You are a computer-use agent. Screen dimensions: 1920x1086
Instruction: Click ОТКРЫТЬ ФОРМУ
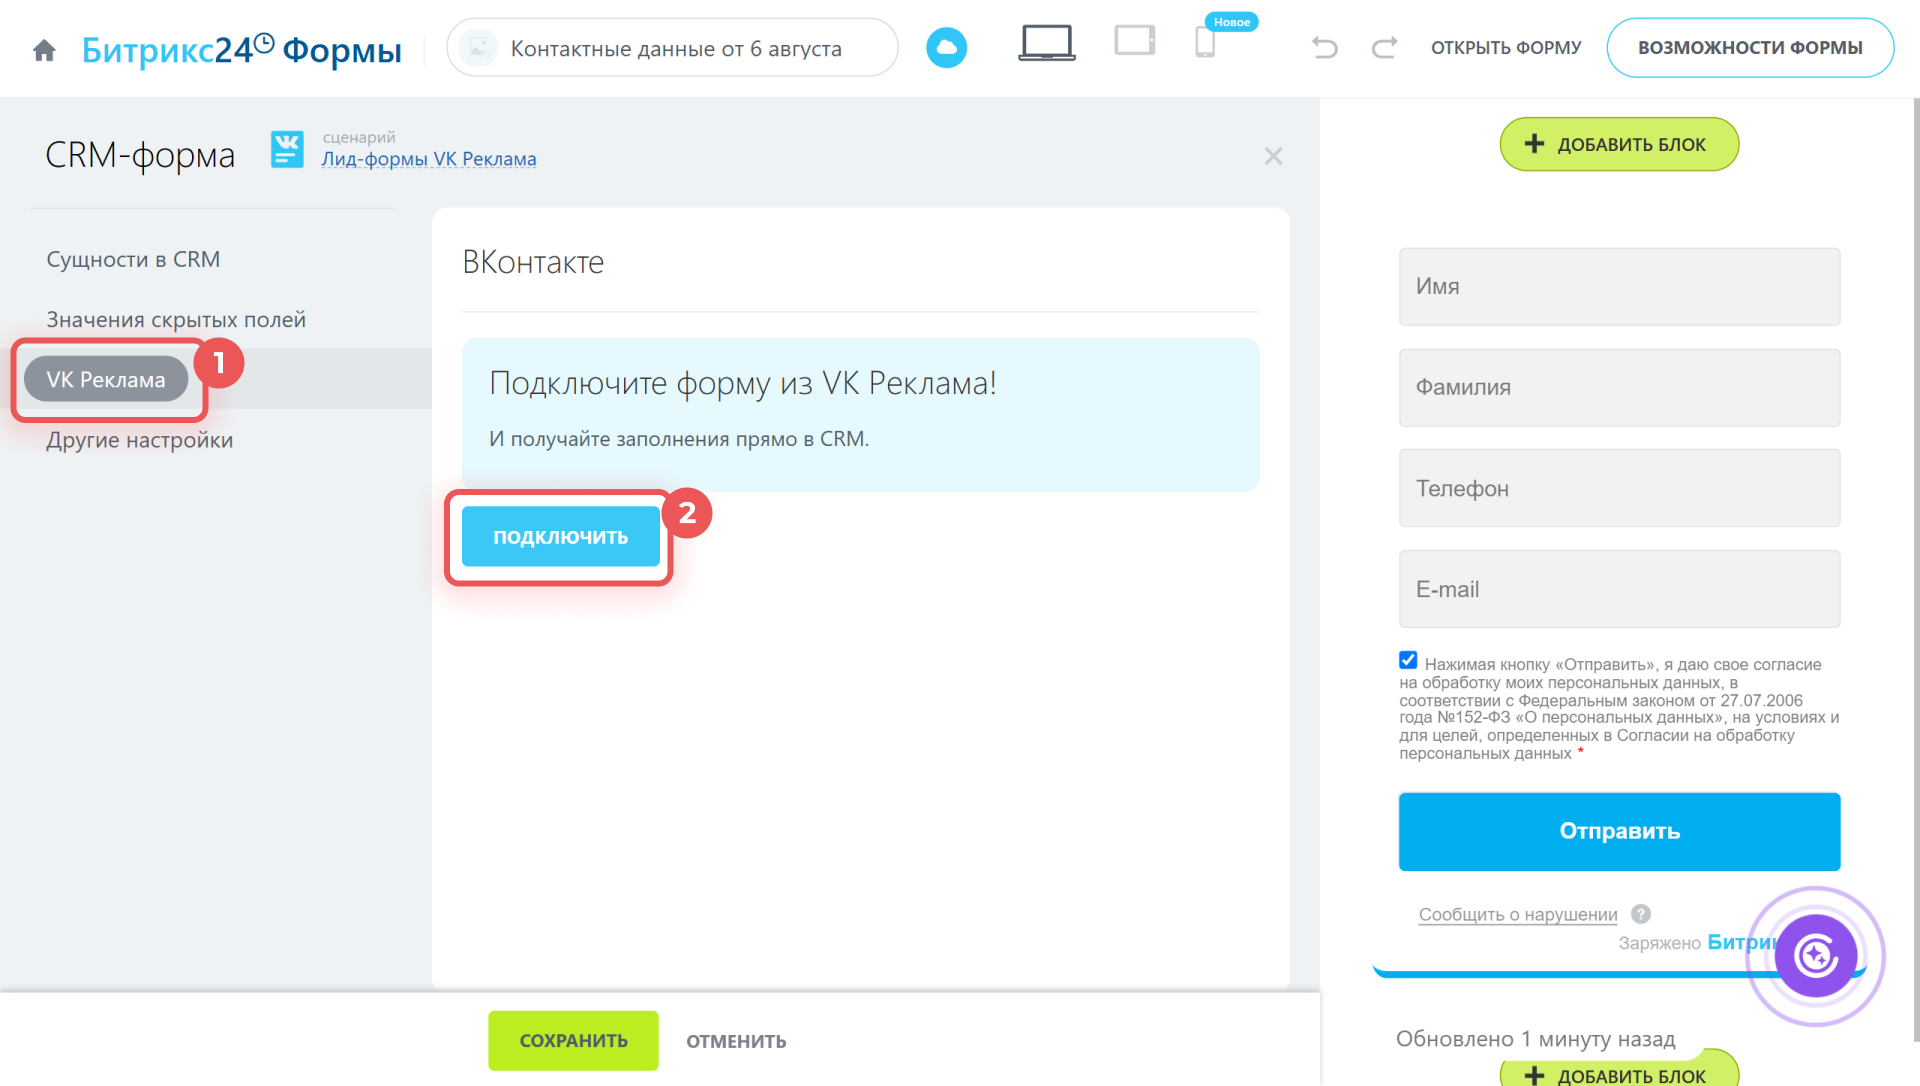tap(1506, 48)
